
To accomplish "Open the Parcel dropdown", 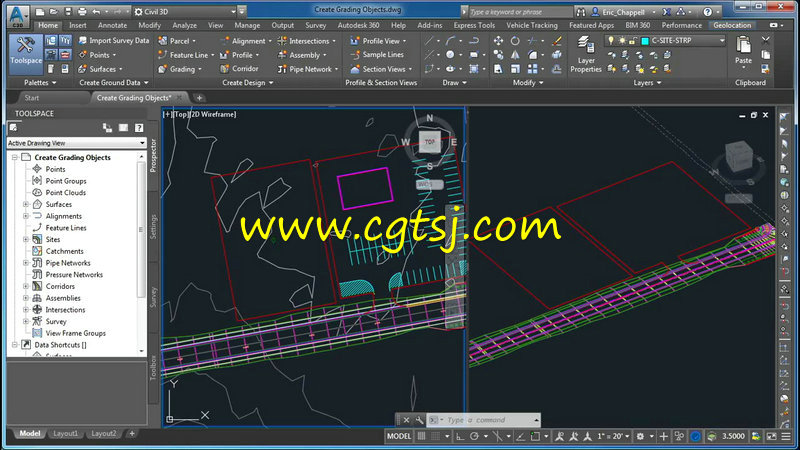I will 177,40.
